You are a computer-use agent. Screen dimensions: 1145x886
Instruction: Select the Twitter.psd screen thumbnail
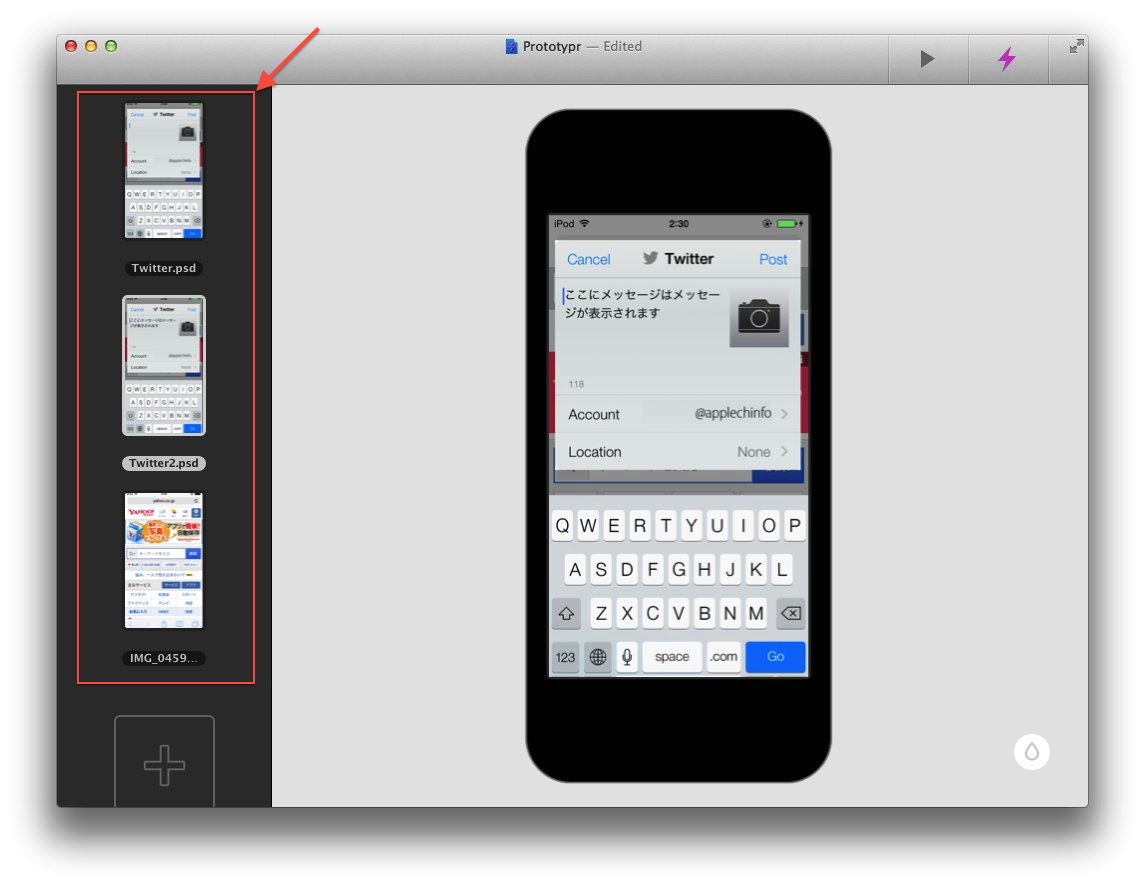164,170
